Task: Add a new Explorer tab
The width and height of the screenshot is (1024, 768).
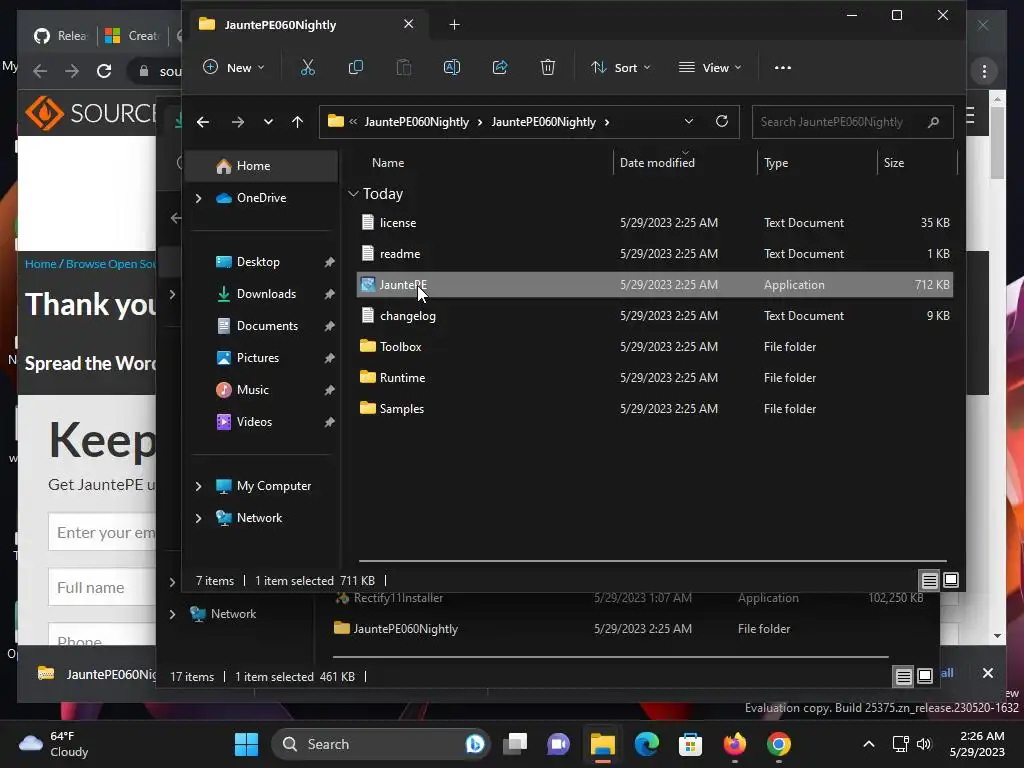Action: coord(455,25)
